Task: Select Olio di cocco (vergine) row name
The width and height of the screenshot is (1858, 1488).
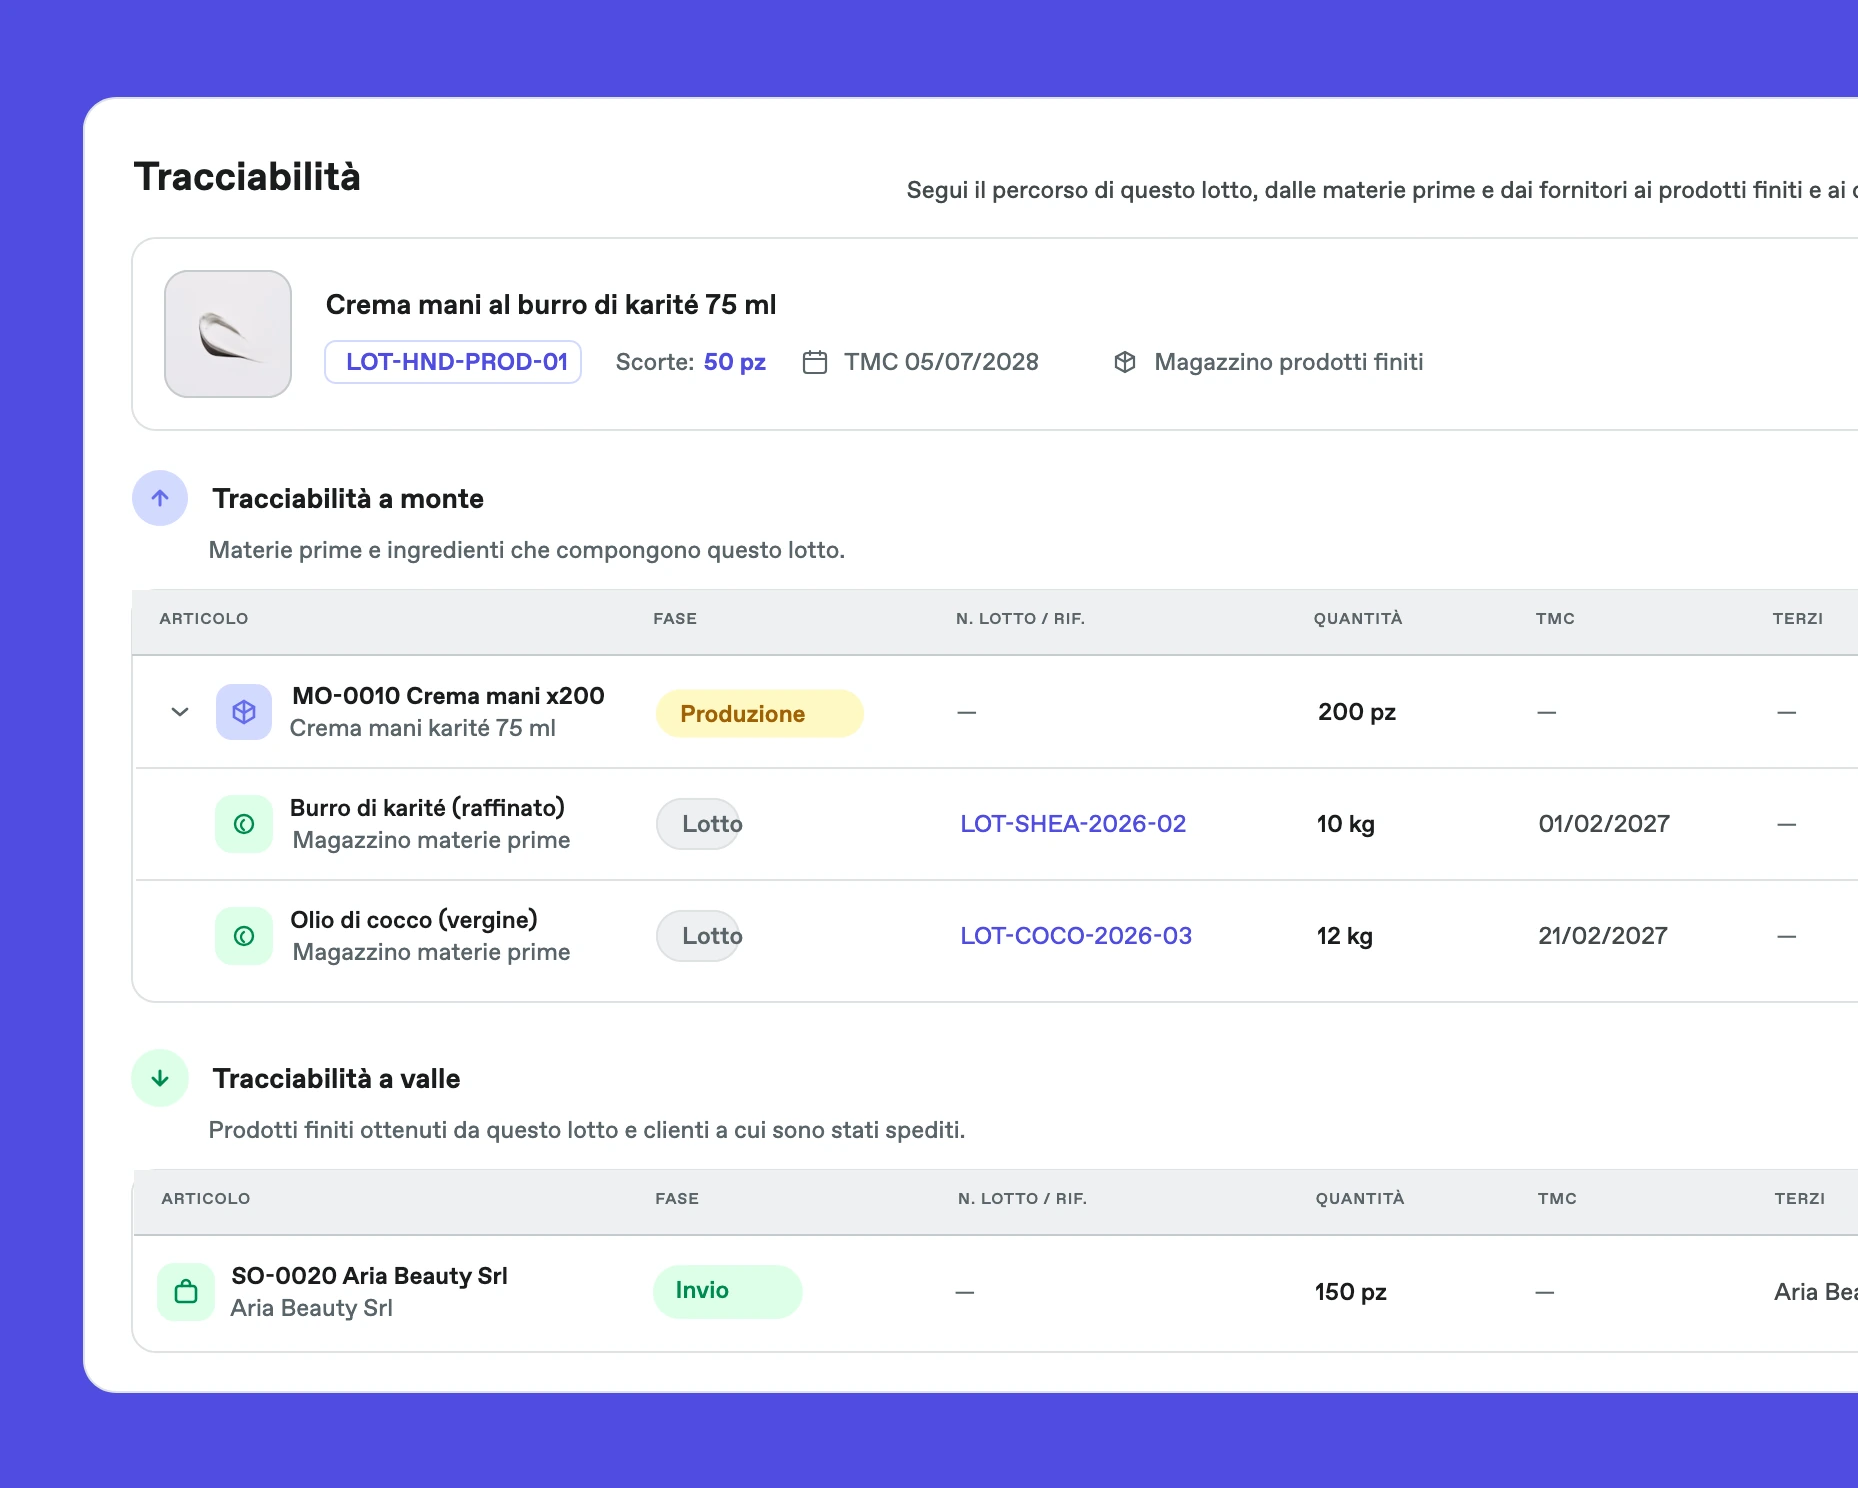Action: [414, 920]
